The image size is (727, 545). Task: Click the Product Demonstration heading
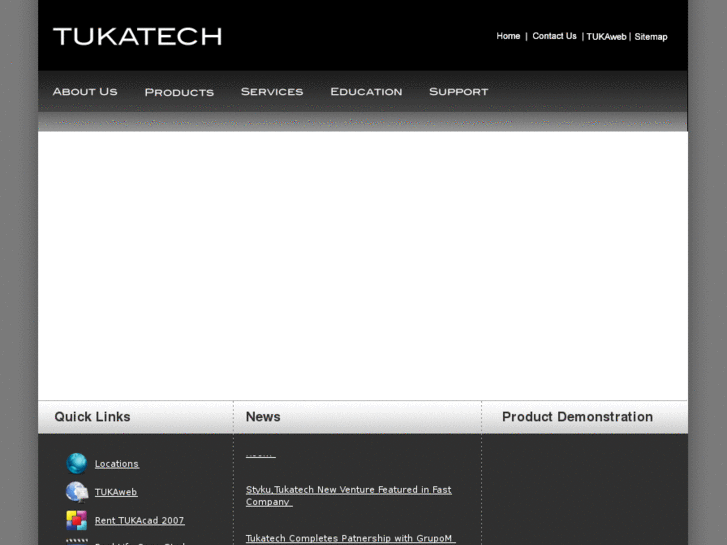coord(577,417)
